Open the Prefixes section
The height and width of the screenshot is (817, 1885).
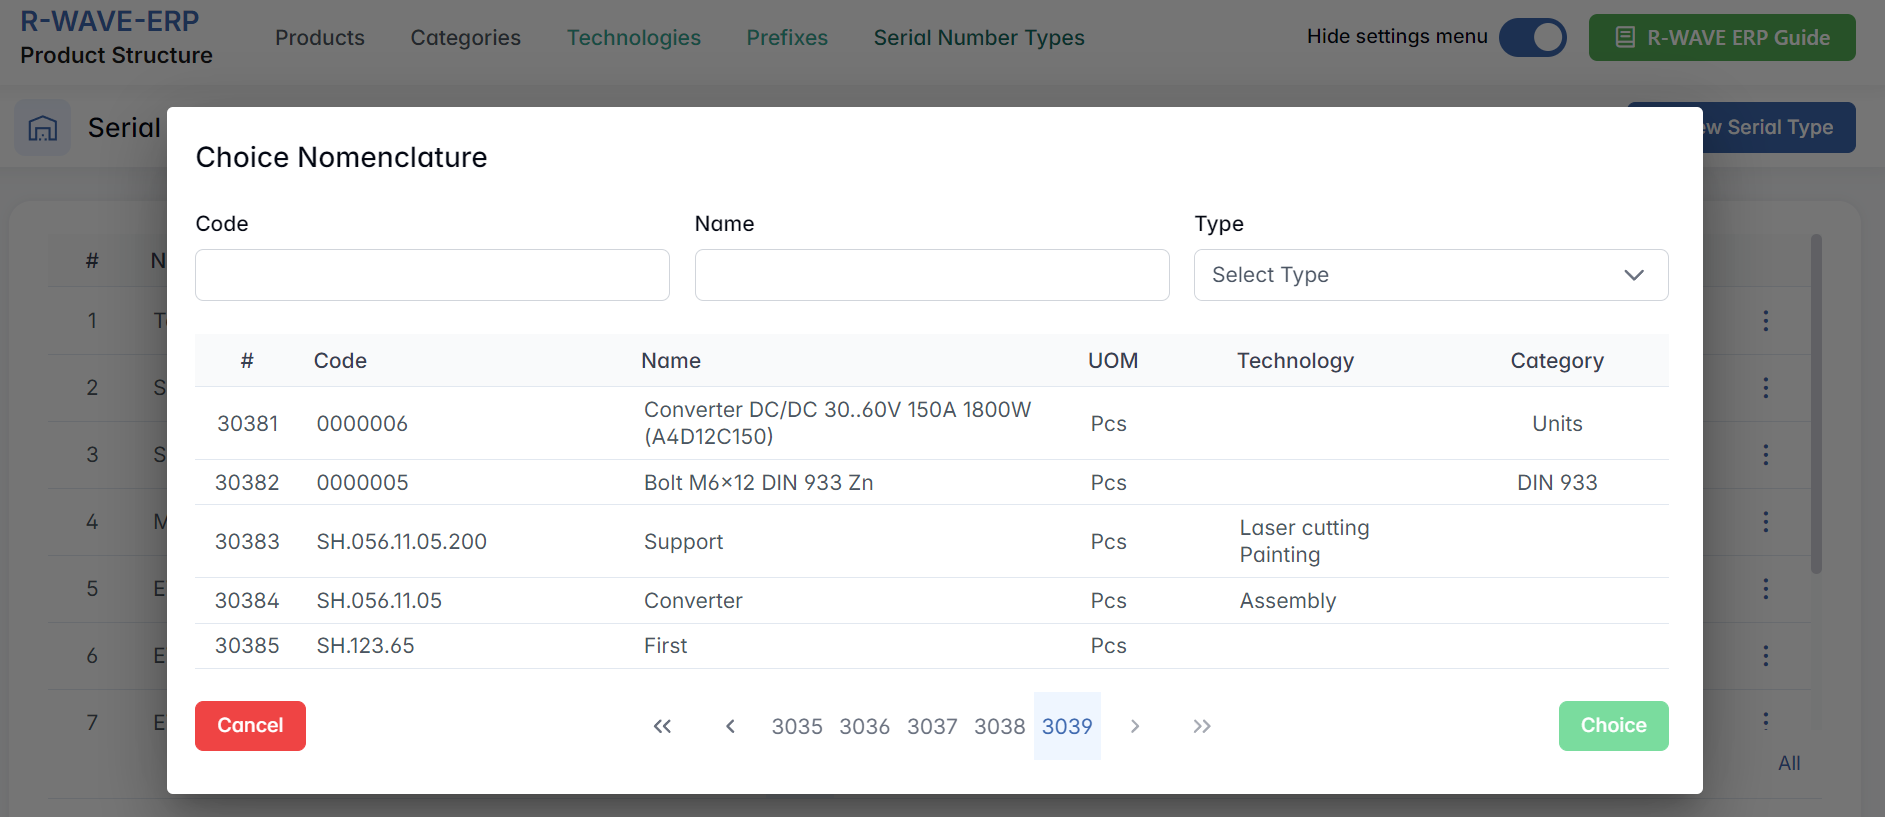click(x=787, y=38)
